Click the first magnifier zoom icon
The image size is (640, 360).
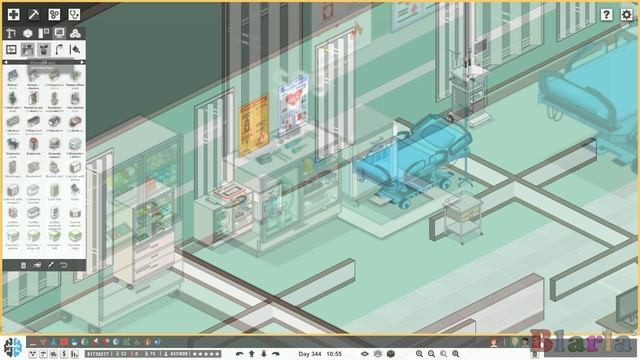[419, 354]
